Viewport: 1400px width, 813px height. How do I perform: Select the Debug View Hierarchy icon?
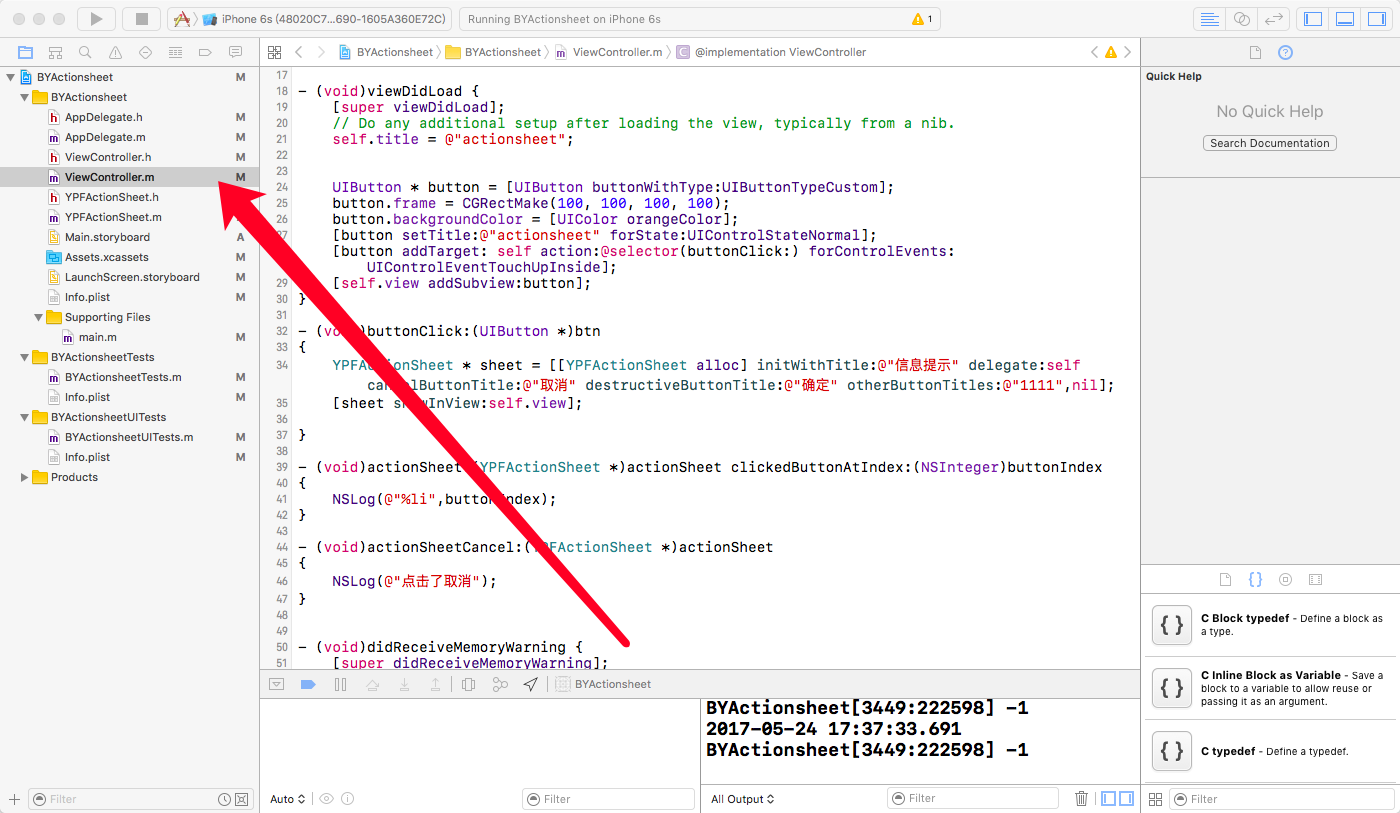click(x=469, y=684)
